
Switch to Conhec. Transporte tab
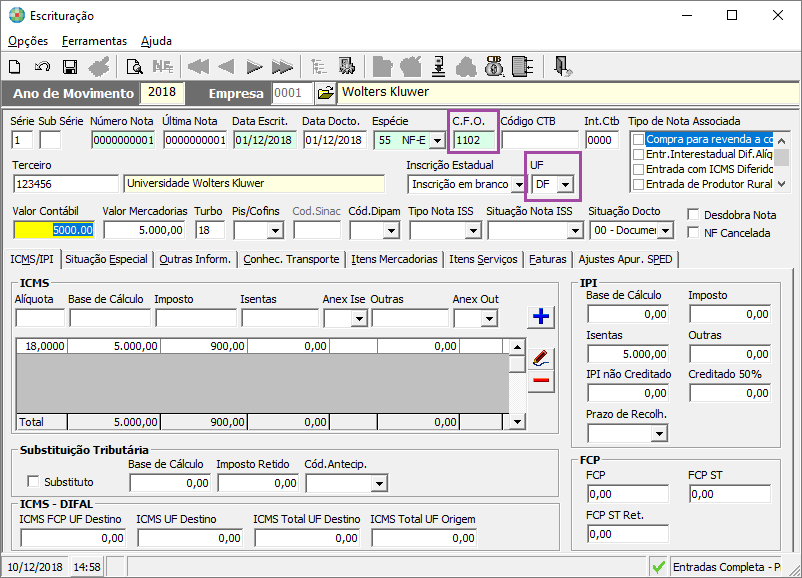point(291,259)
